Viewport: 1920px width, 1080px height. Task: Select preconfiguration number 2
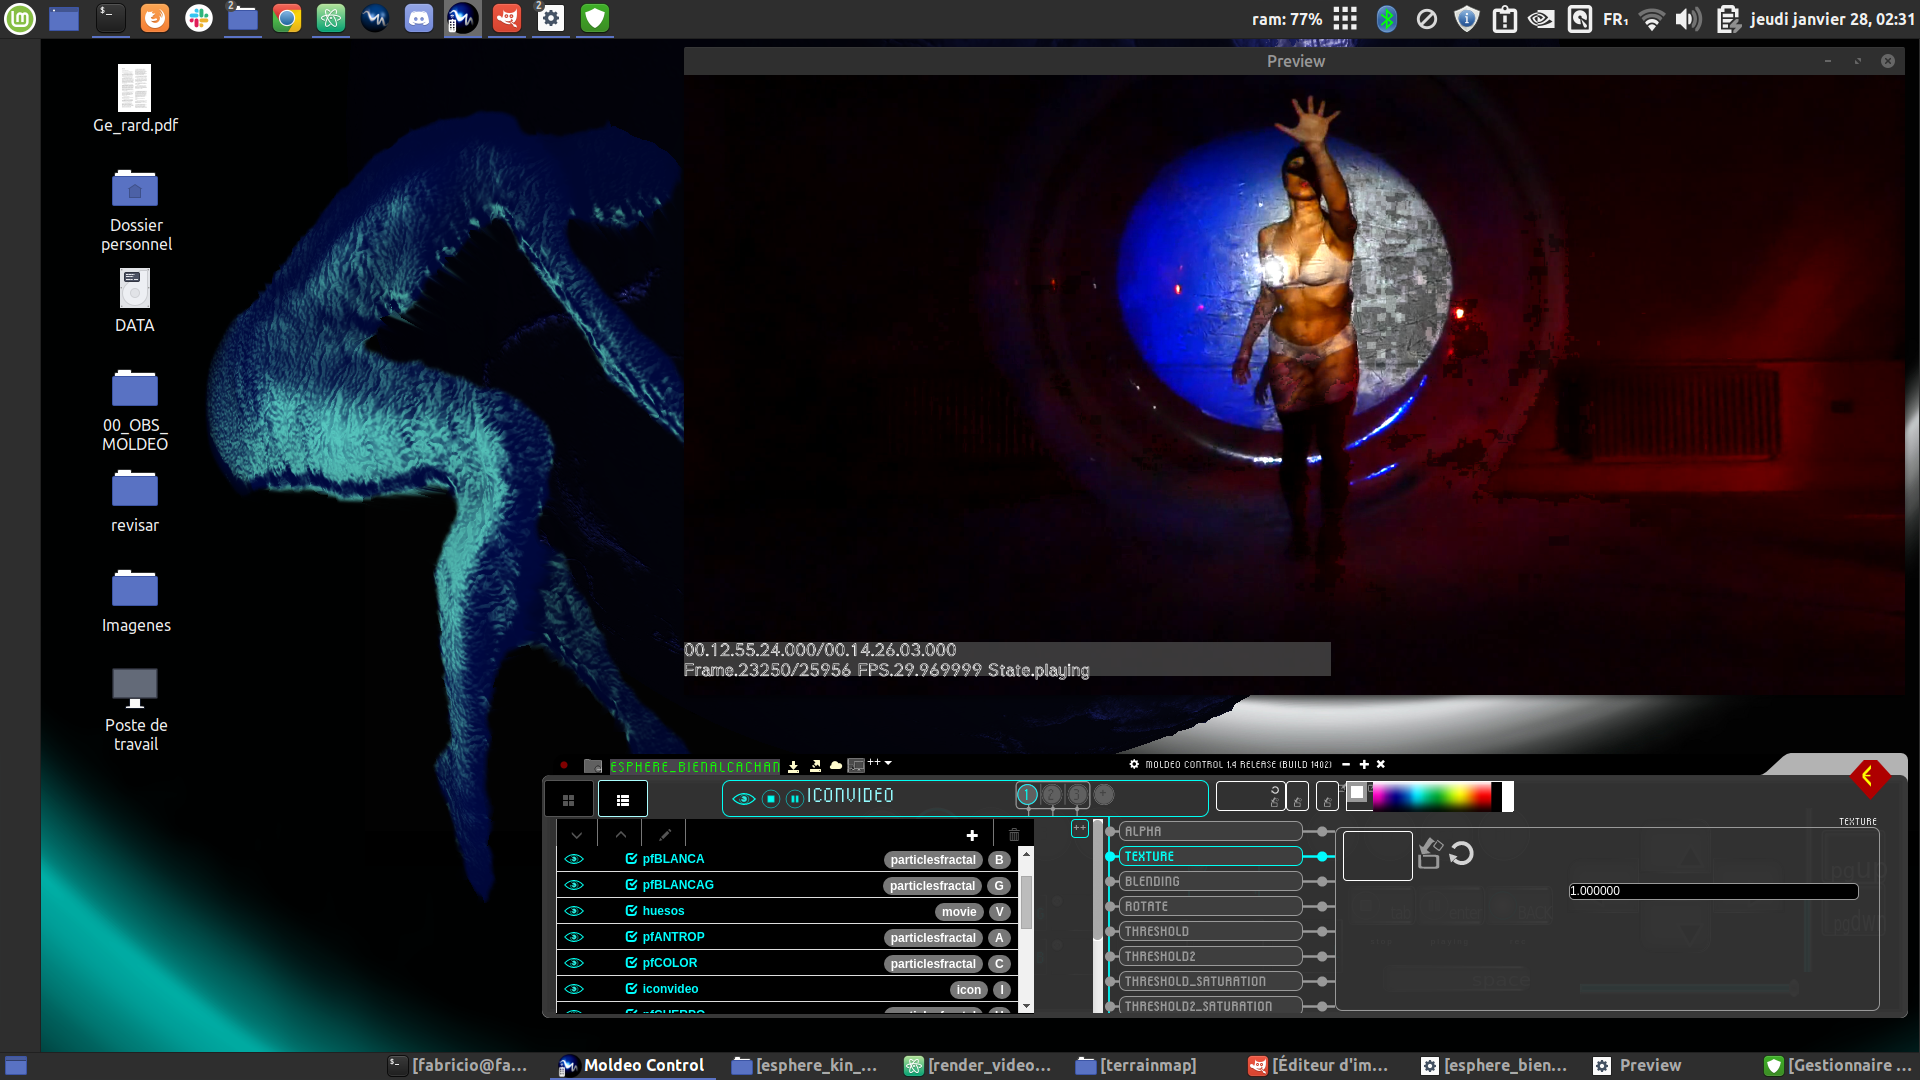coord(1052,795)
